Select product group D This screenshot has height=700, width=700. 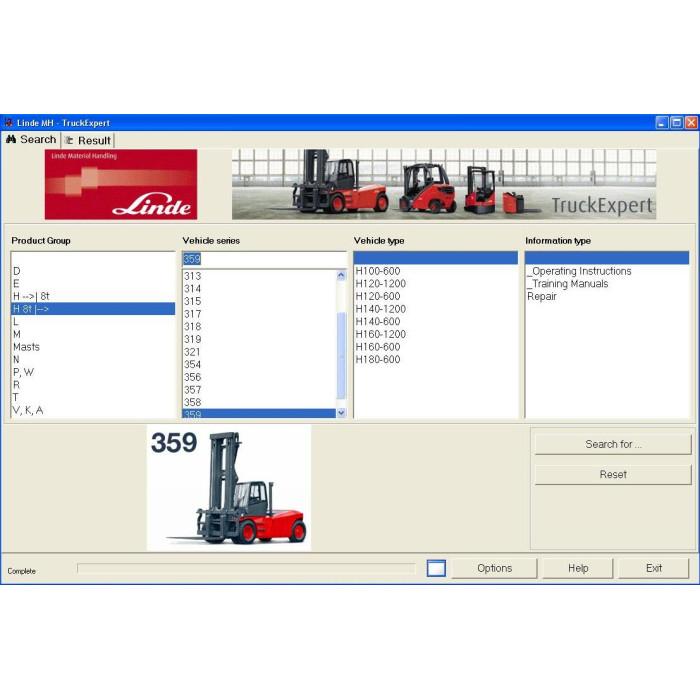(x=92, y=271)
